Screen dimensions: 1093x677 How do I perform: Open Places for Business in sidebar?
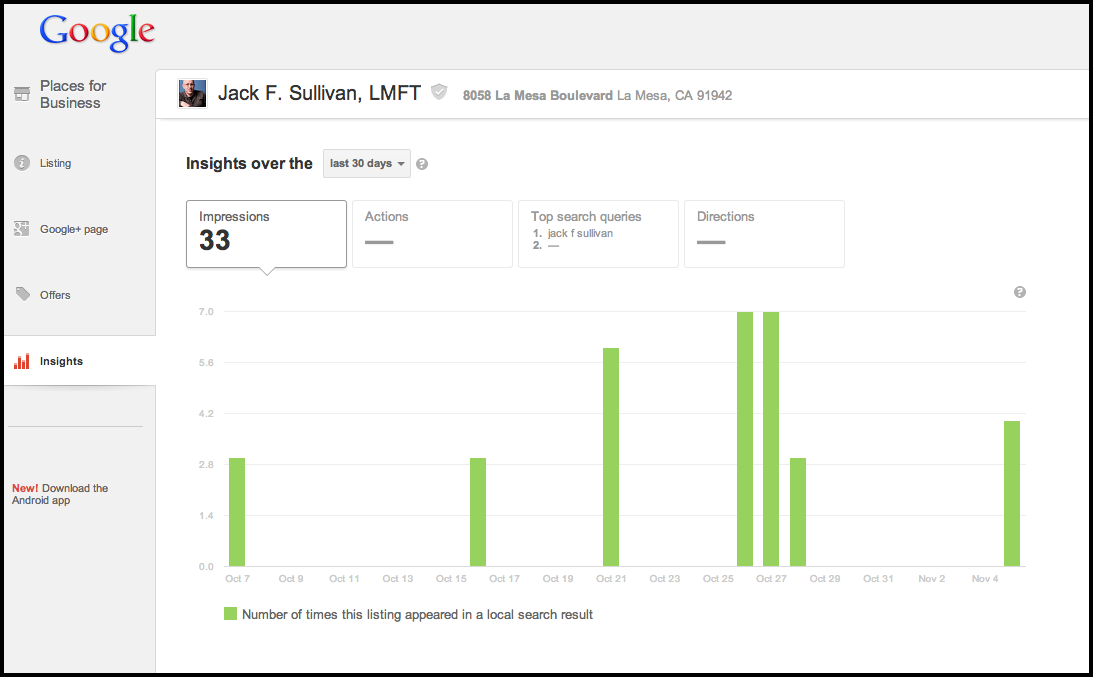pos(72,94)
